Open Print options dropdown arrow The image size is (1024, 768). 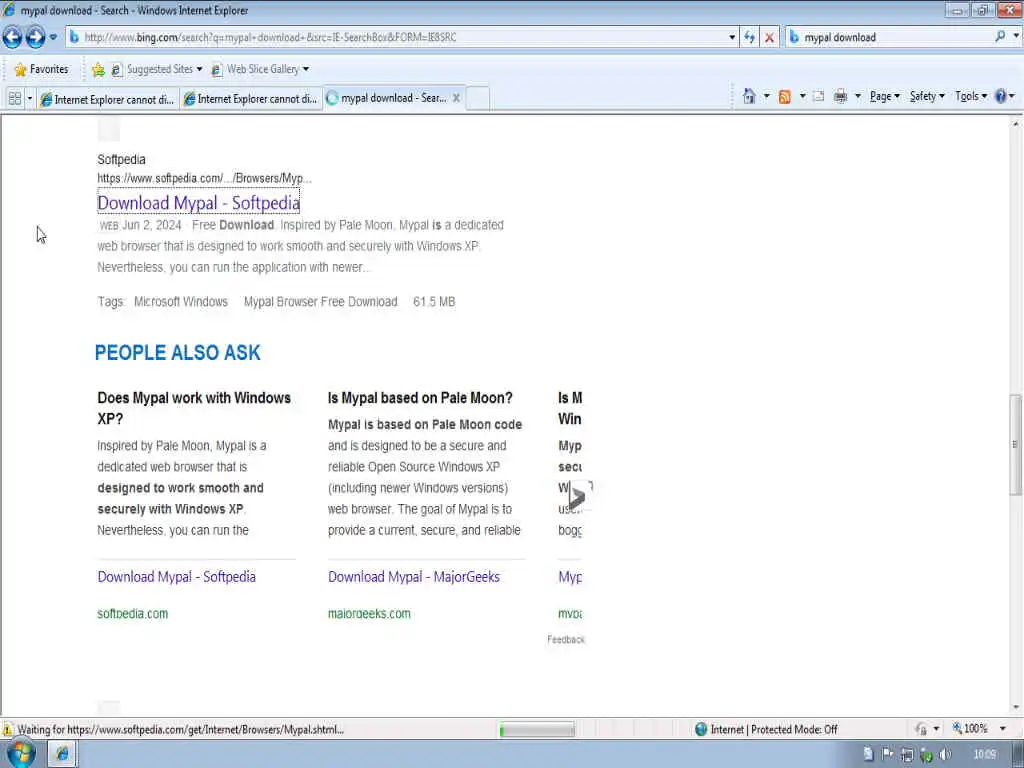click(857, 97)
